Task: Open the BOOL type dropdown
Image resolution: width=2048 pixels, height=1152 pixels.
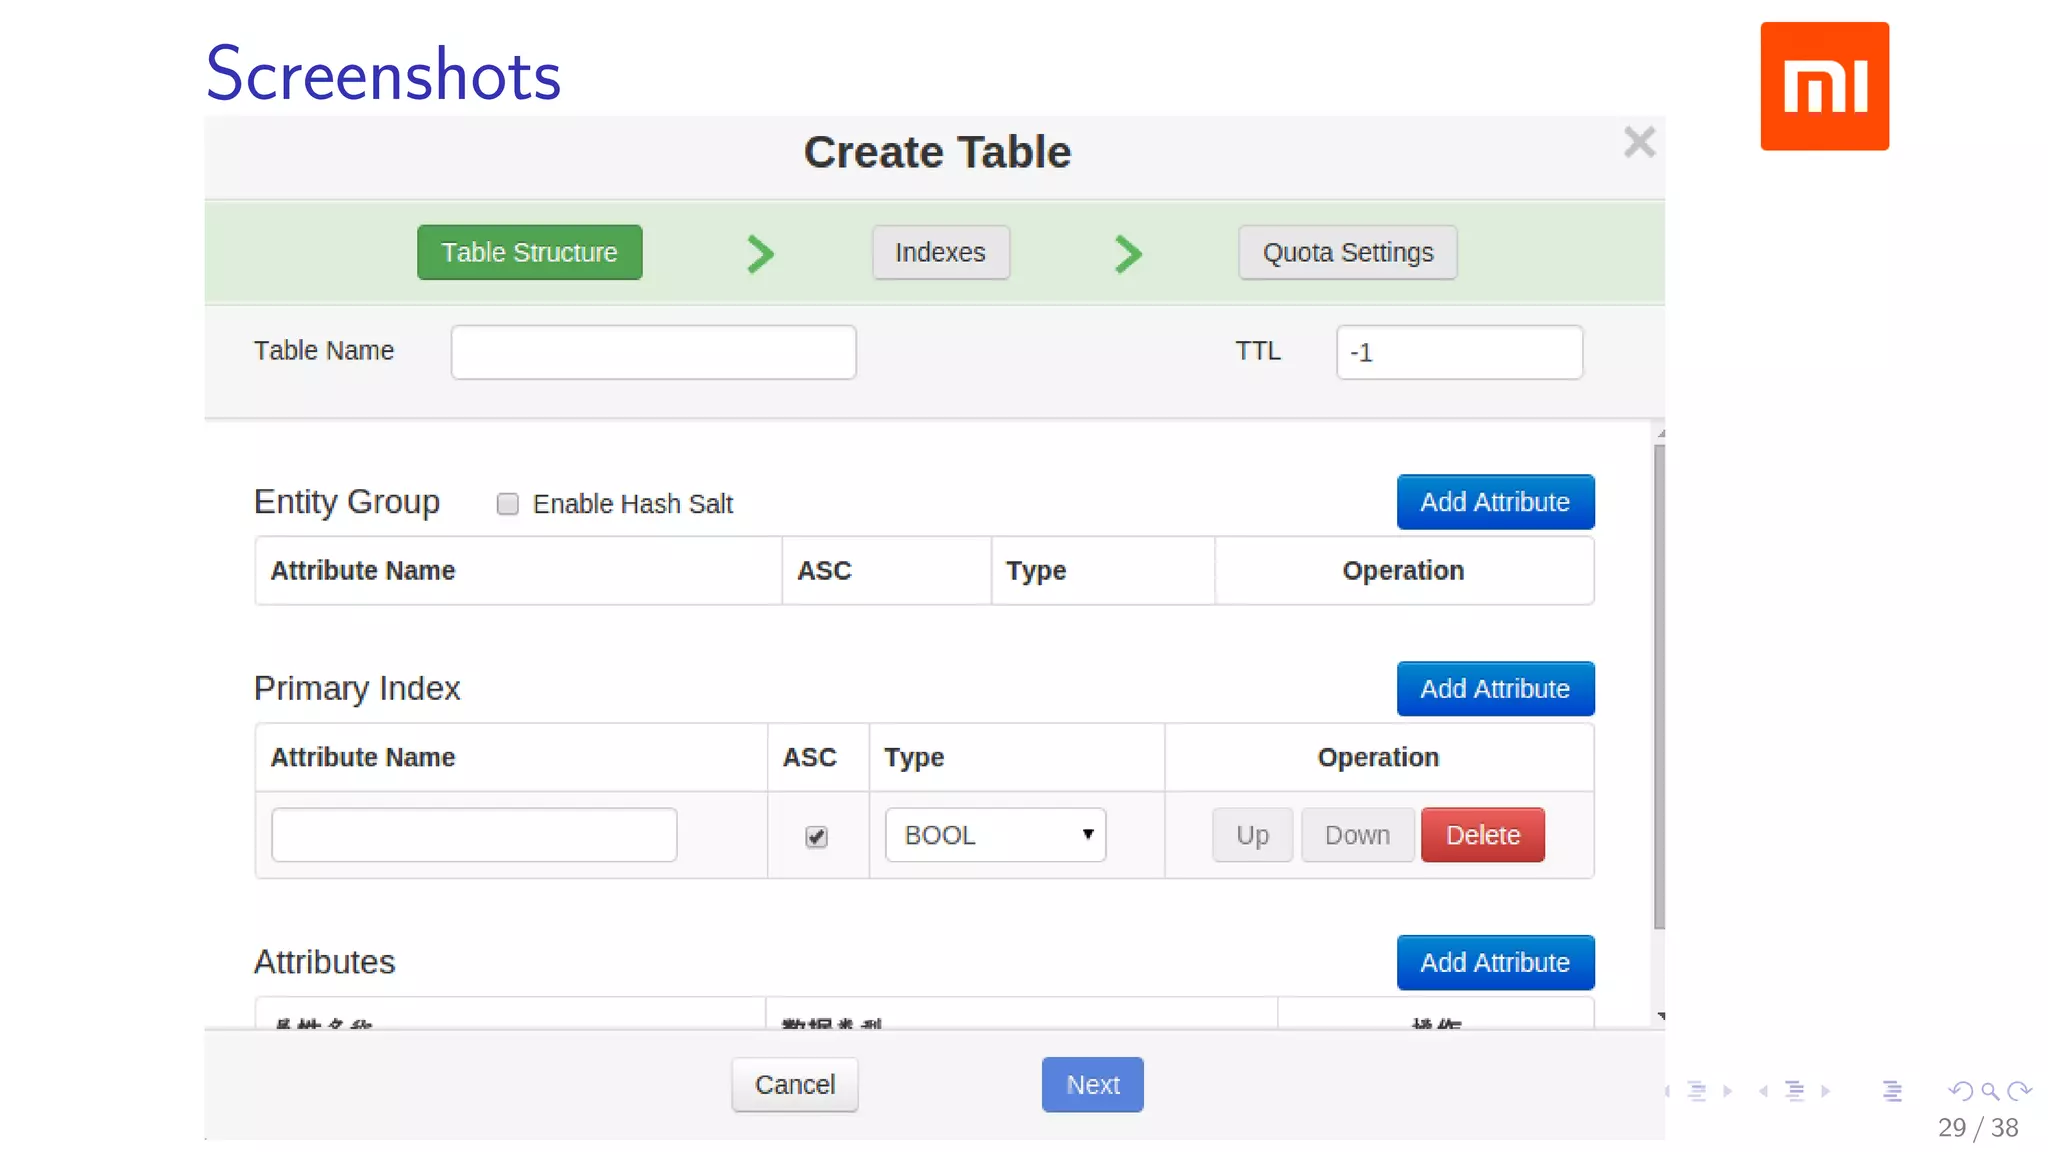Action: (x=995, y=835)
